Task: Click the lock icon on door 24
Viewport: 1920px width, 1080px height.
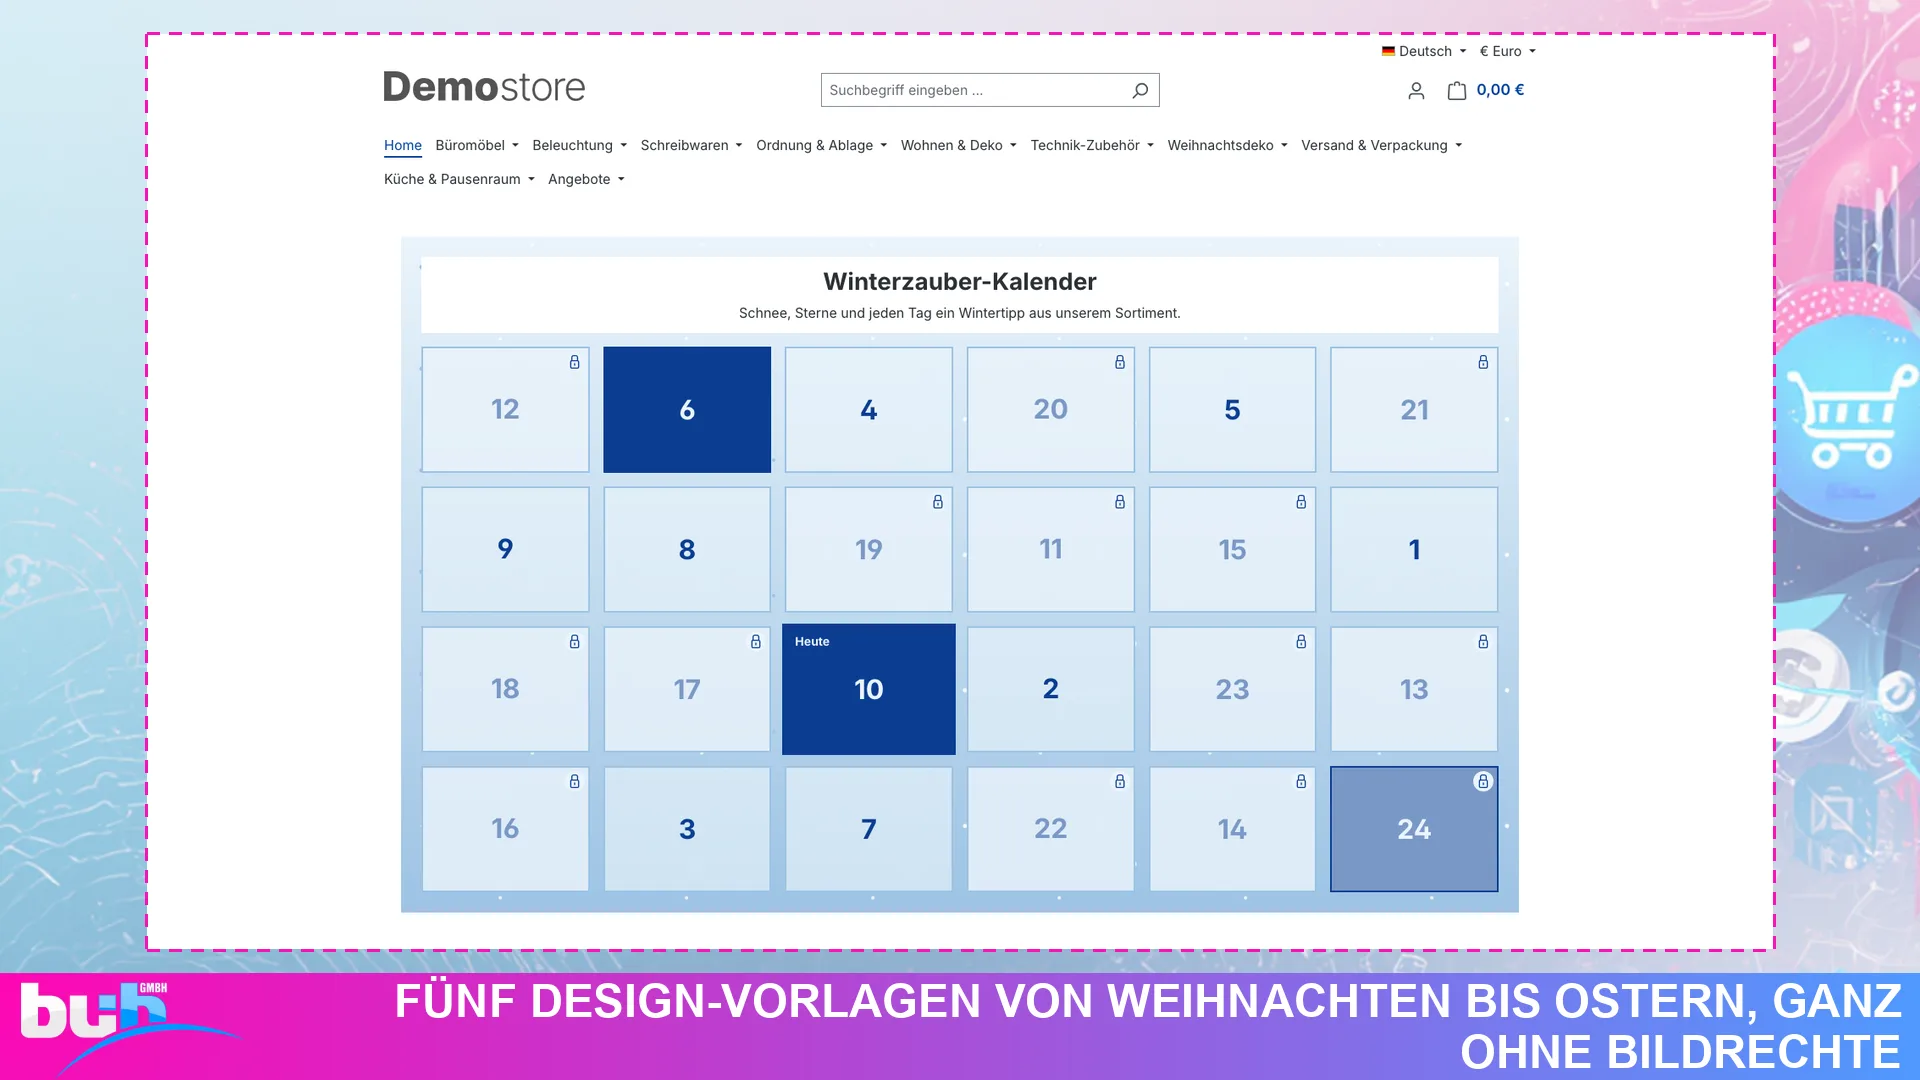Action: (1483, 781)
